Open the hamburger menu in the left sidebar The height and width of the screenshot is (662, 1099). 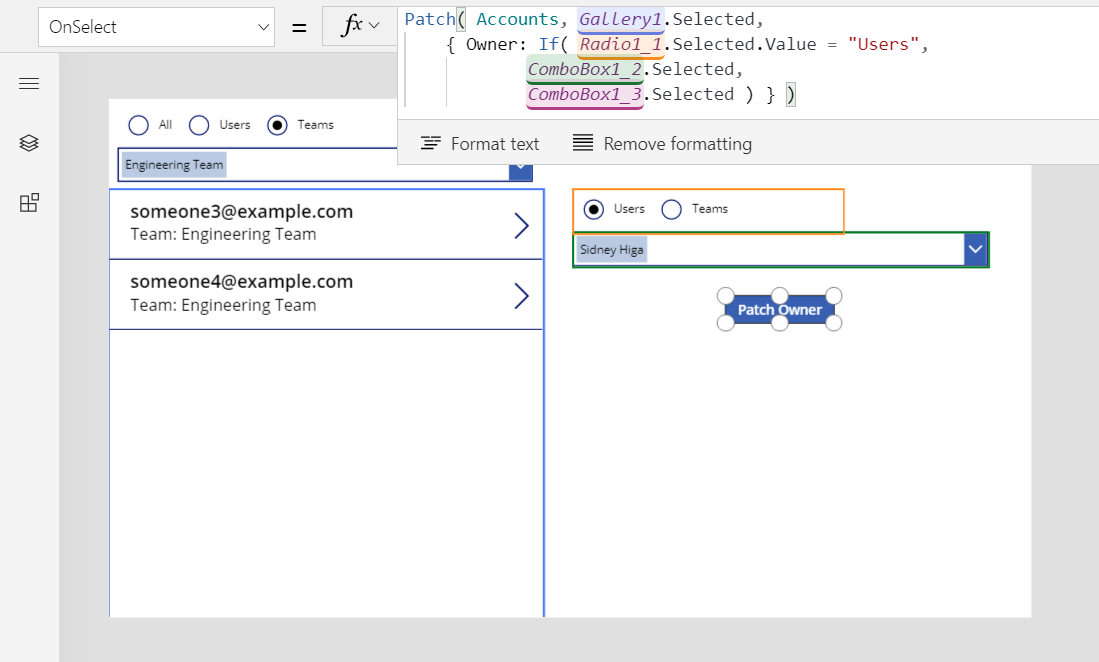pyautogui.click(x=29, y=84)
